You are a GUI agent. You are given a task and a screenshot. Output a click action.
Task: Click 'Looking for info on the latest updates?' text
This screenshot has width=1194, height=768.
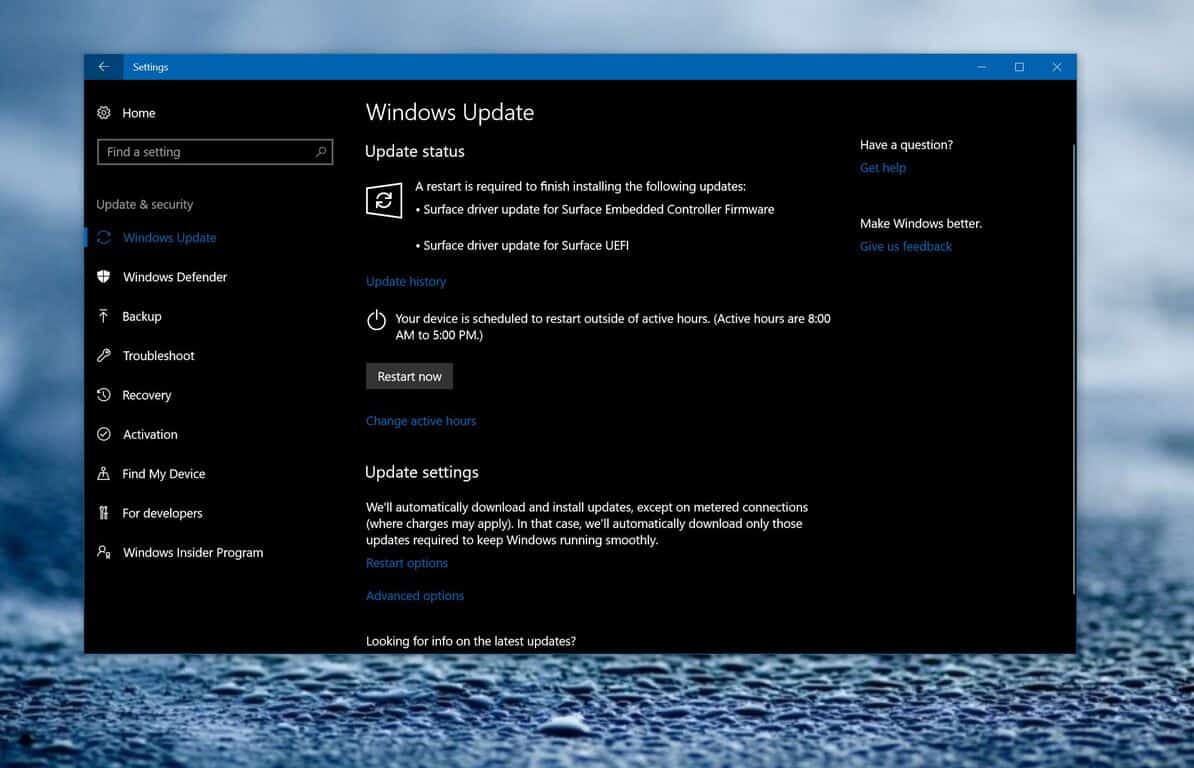[471, 641]
